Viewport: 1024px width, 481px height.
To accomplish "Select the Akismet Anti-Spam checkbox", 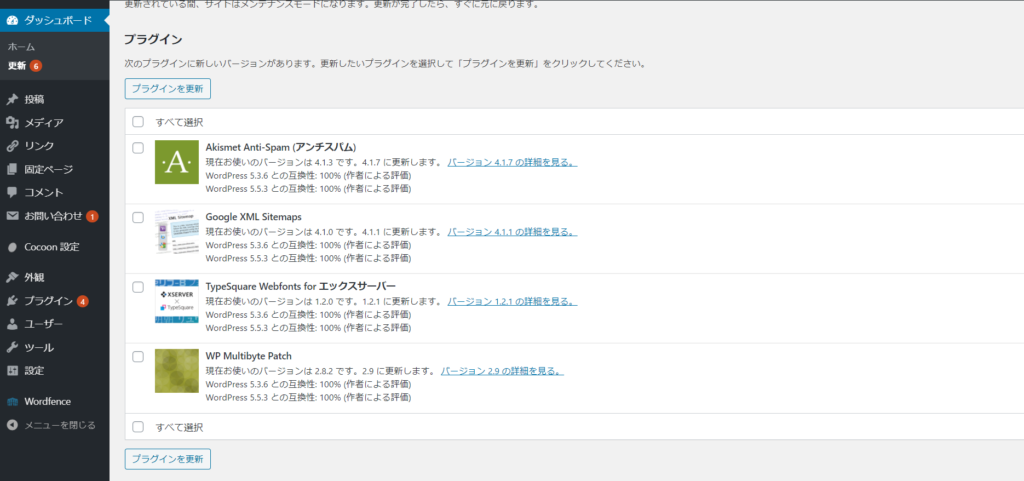I will (x=138, y=148).
